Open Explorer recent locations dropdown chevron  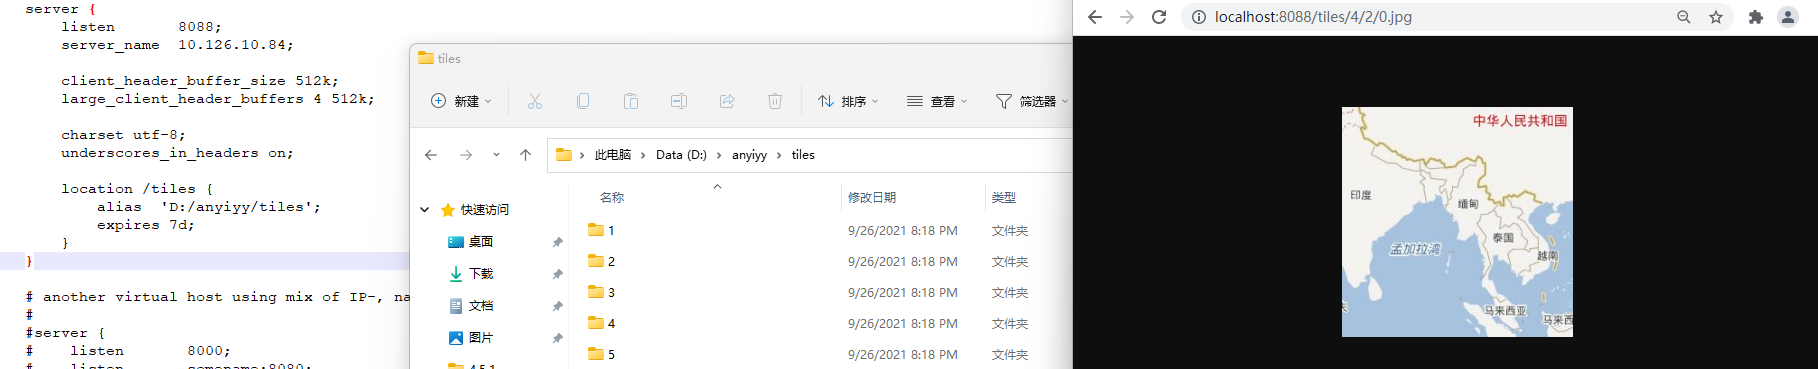coord(496,155)
